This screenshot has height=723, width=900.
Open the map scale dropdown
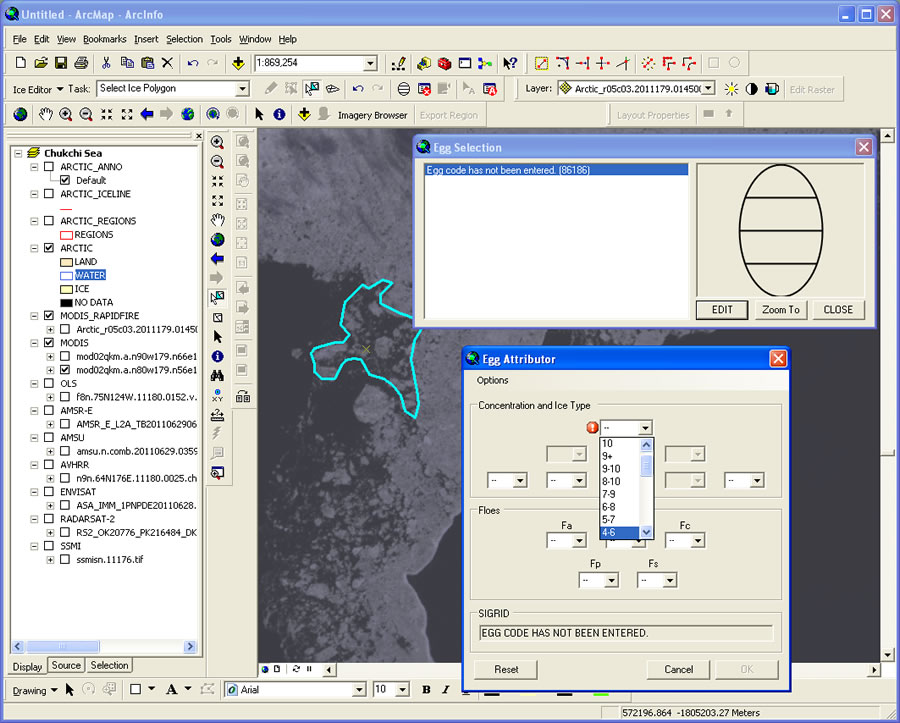[x=370, y=63]
